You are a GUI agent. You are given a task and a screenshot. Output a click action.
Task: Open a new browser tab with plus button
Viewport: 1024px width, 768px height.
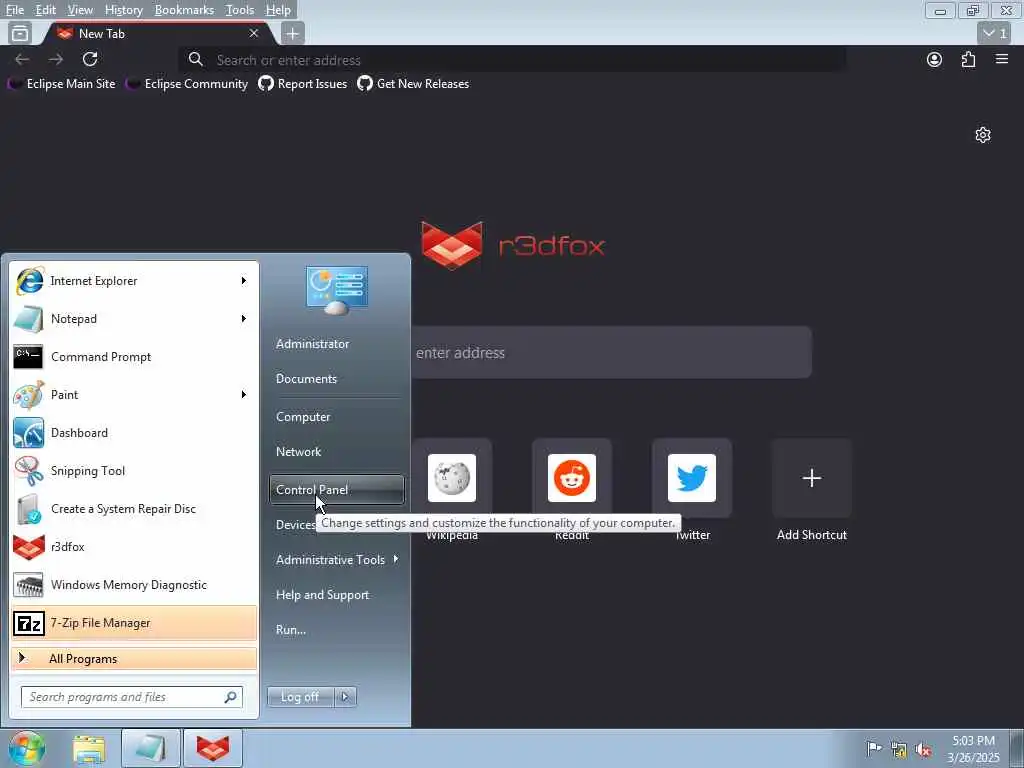coord(293,33)
